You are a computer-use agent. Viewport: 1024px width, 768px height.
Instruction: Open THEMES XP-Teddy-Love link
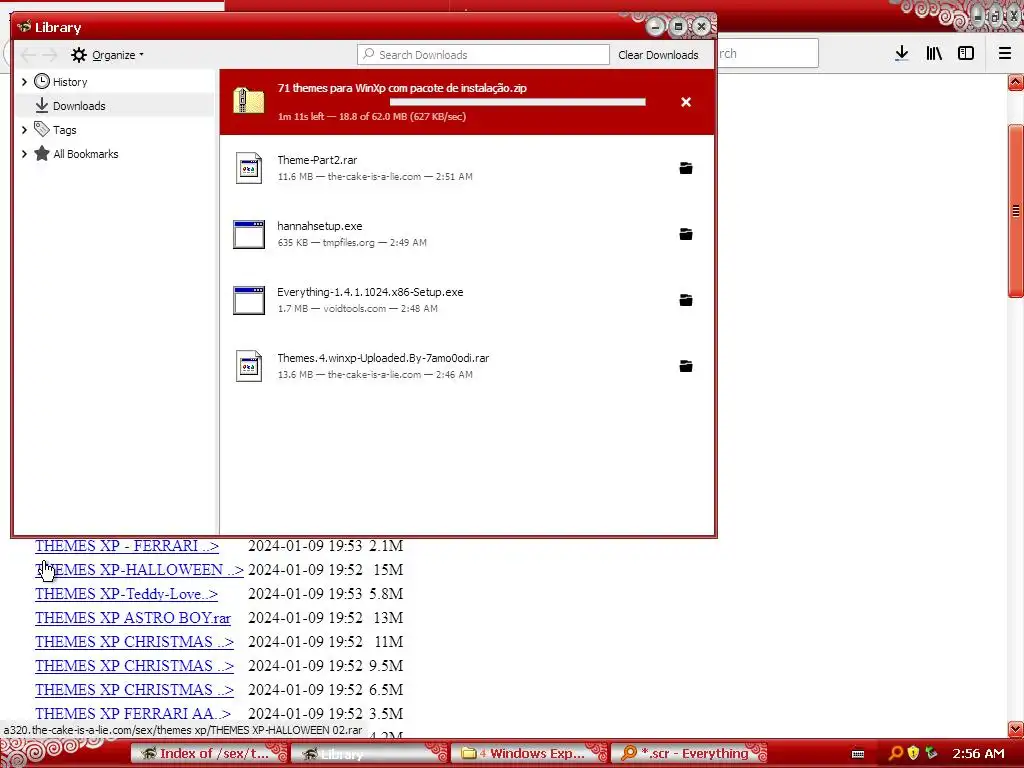pyautogui.click(x=126, y=594)
